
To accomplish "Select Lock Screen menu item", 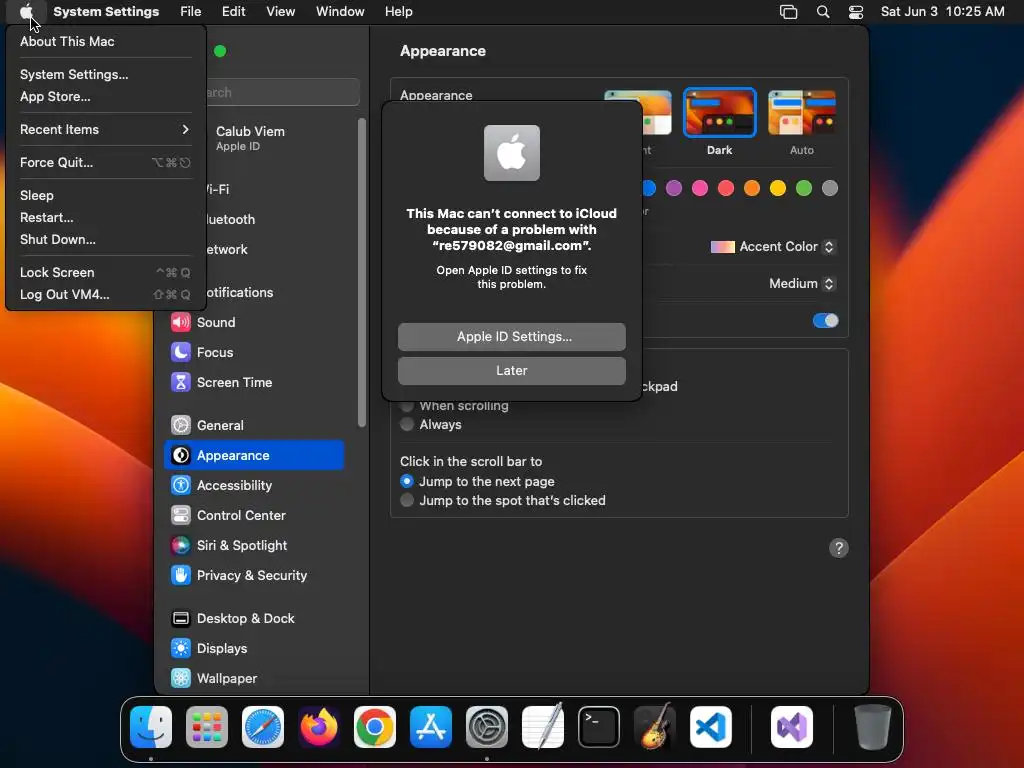I will pyautogui.click(x=105, y=272).
